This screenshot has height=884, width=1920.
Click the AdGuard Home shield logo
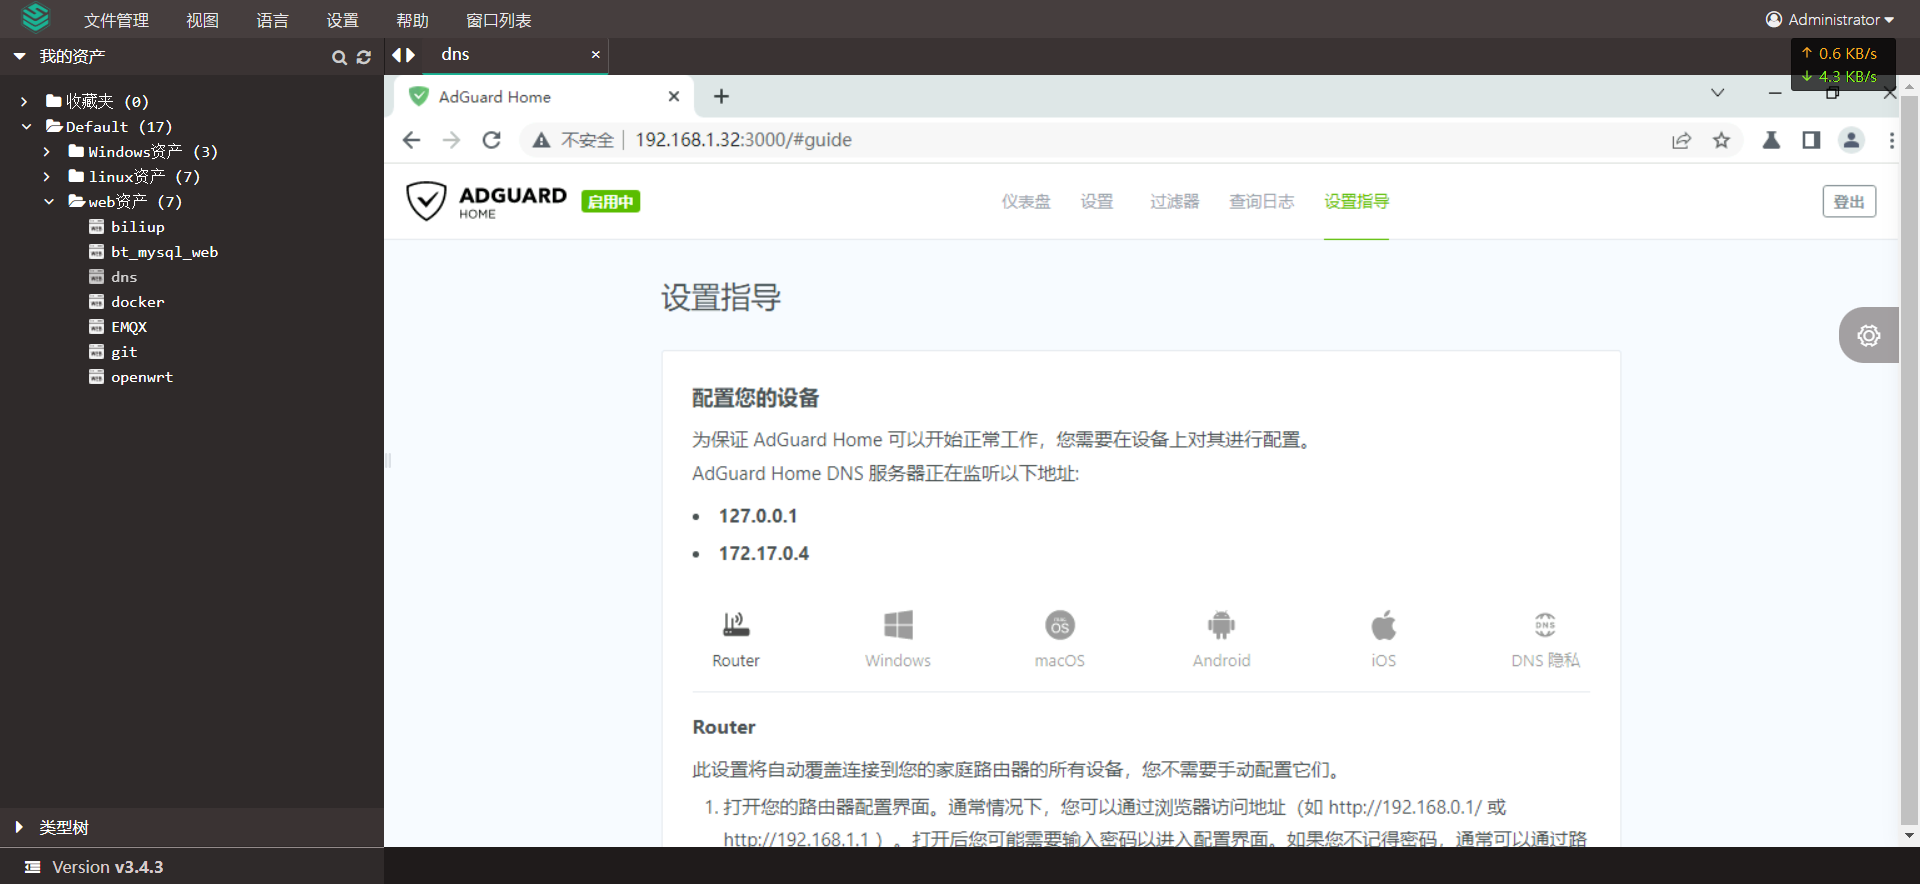426,201
